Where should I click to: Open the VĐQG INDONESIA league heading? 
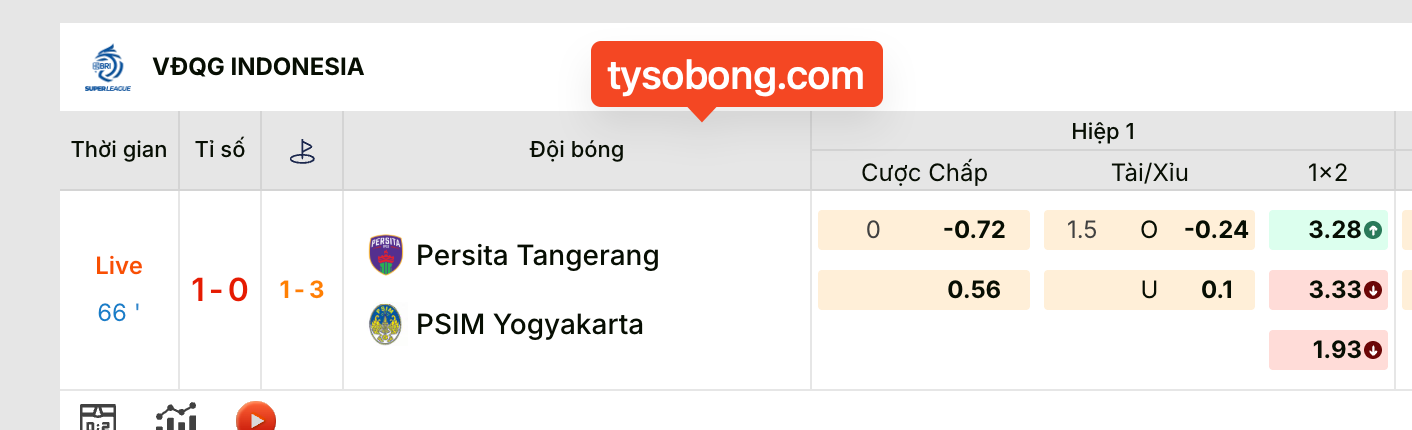click(258, 67)
